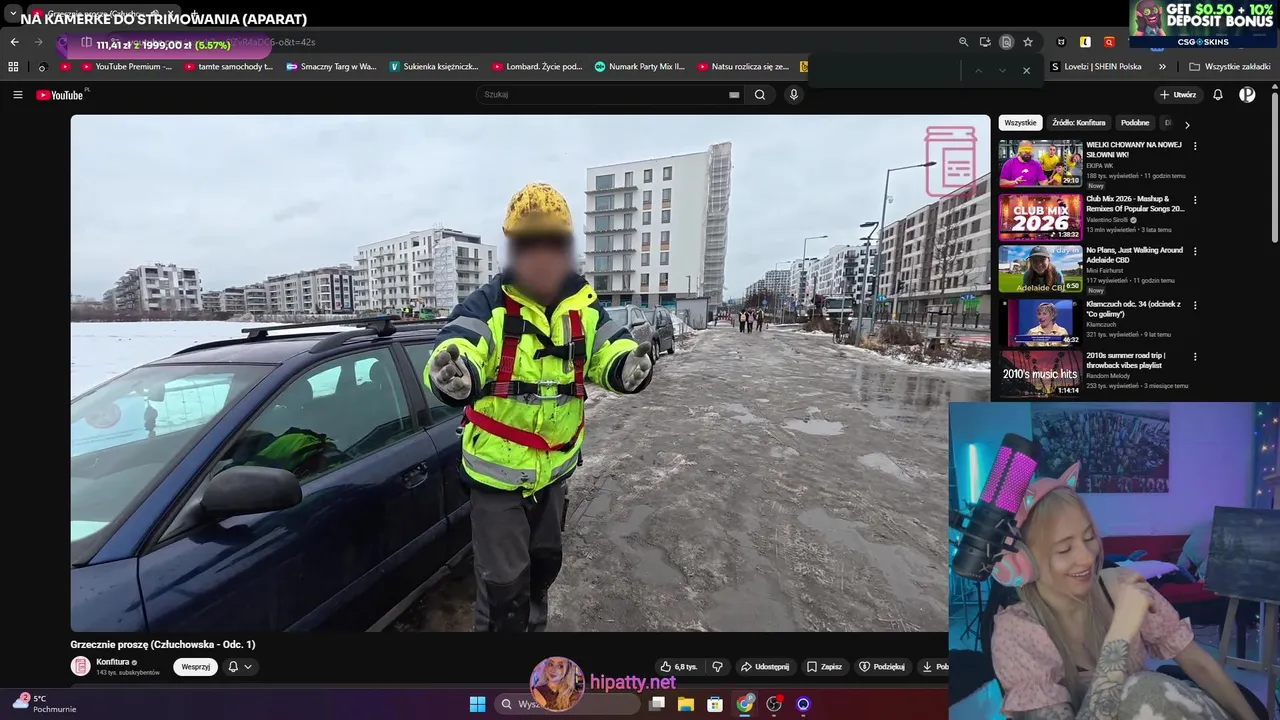Open the Wszystkie zakładki folder
1280x720 pixels.
(x=1230, y=67)
